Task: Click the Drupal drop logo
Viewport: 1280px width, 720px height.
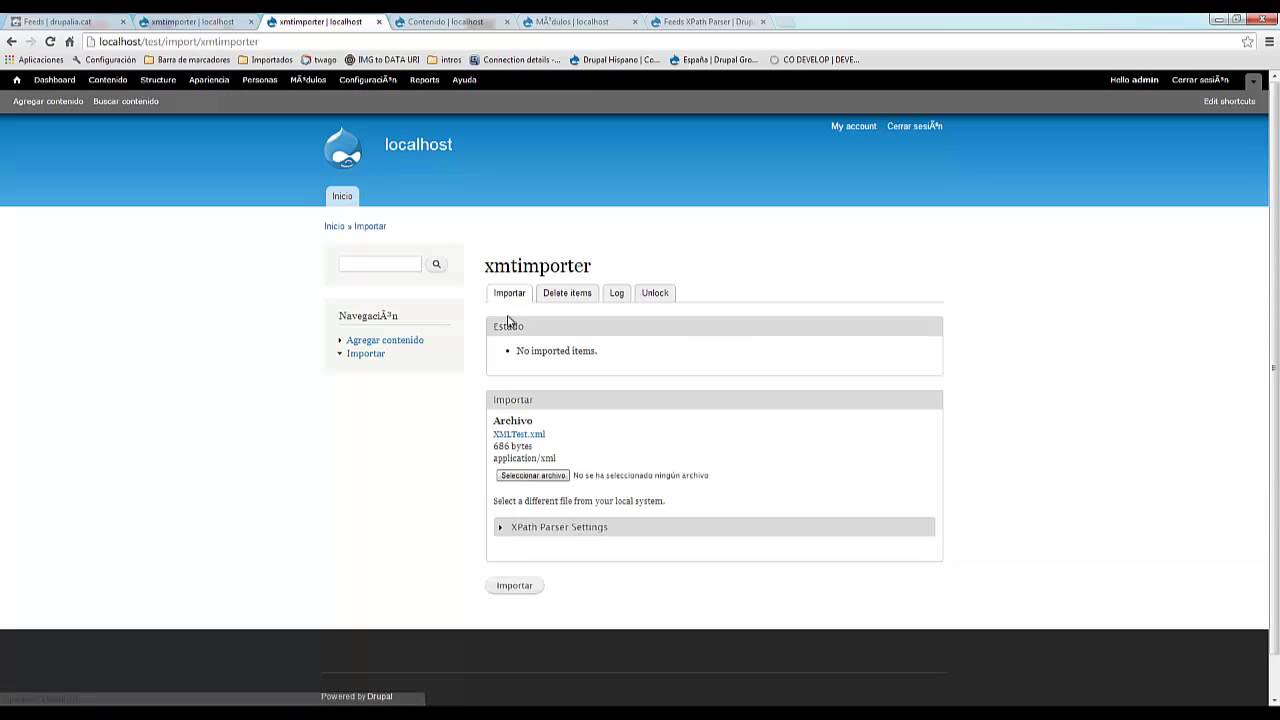Action: pyautogui.click(x=343, y=147)
